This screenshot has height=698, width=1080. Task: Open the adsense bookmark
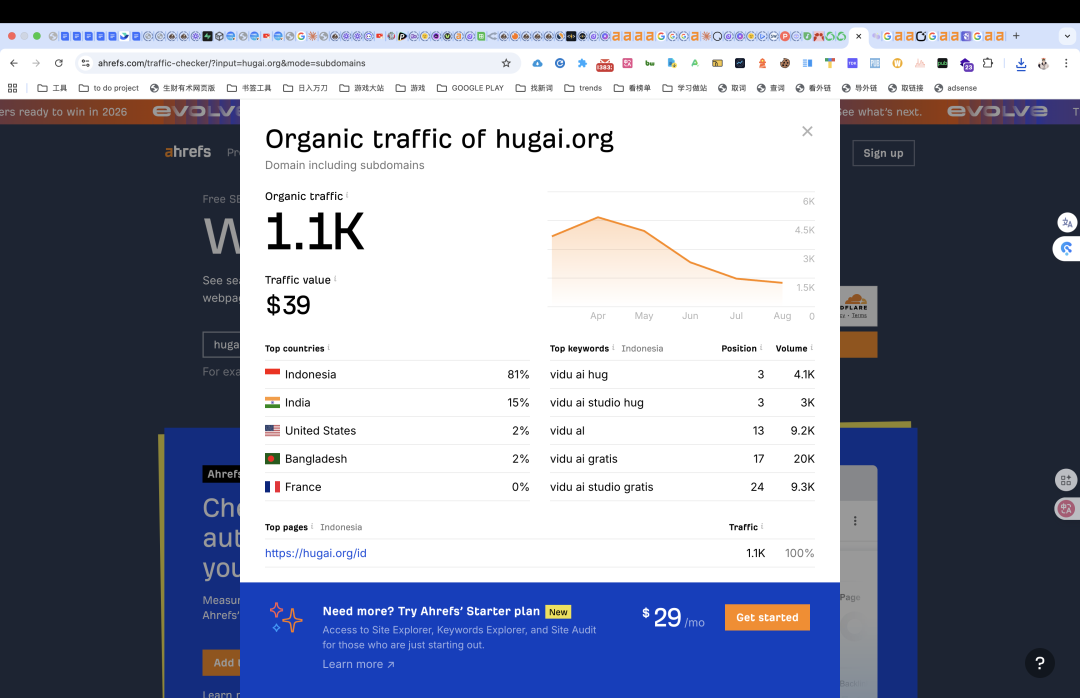pyautogui.click(x=955, y=88)
